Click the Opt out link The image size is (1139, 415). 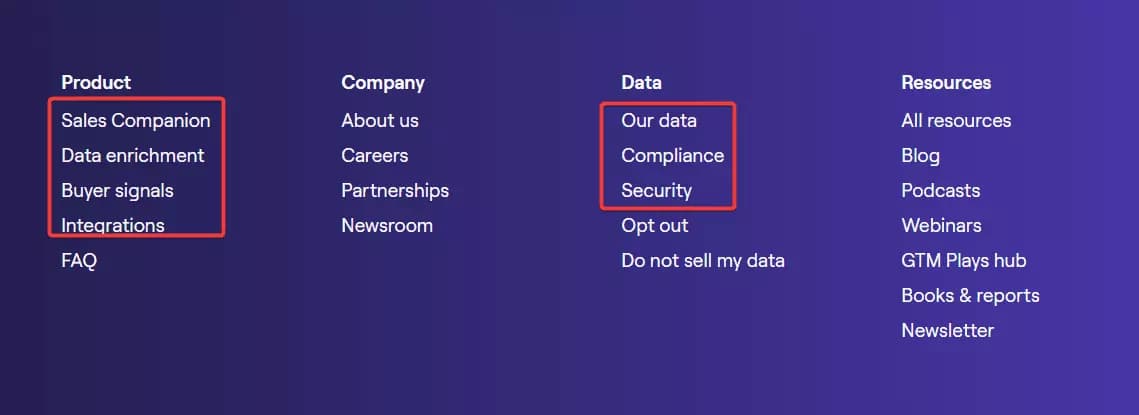[654, 226]
